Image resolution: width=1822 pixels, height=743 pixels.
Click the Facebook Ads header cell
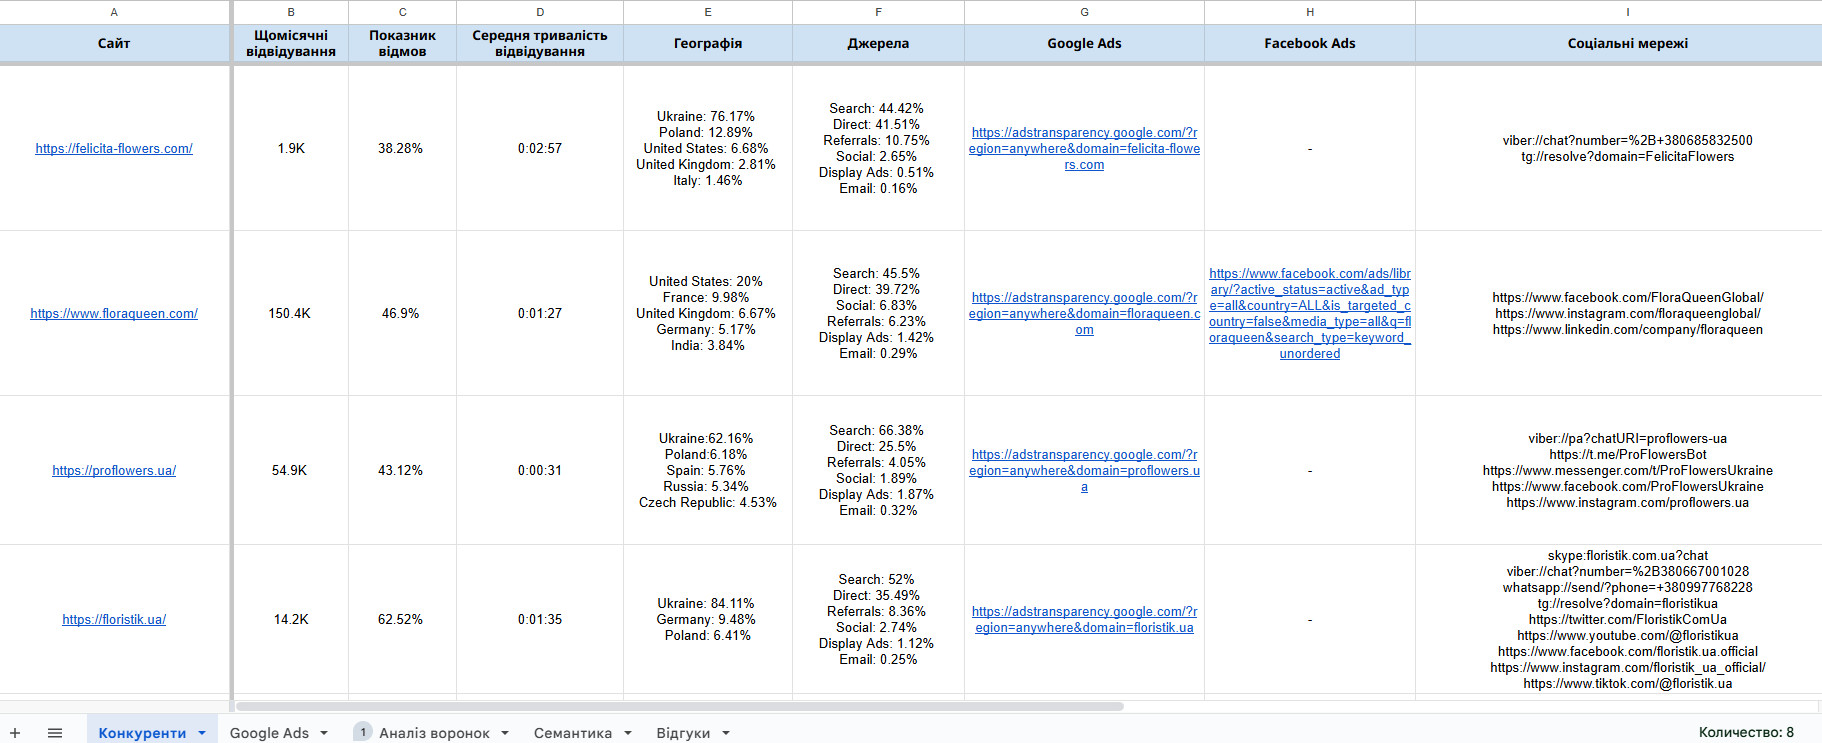click(x=1310, y=44)
